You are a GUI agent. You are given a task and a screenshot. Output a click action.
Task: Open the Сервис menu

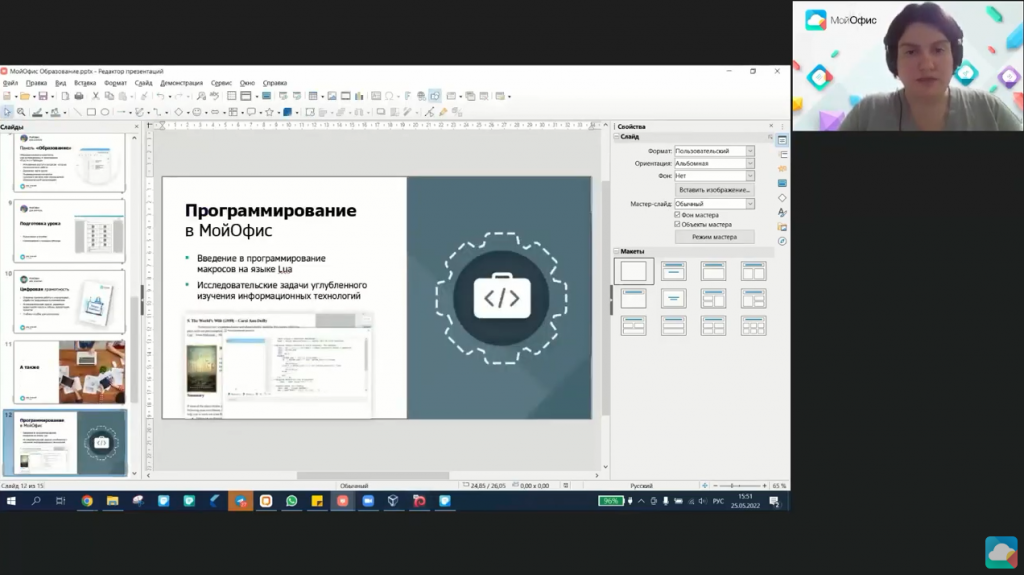[221, 83]
